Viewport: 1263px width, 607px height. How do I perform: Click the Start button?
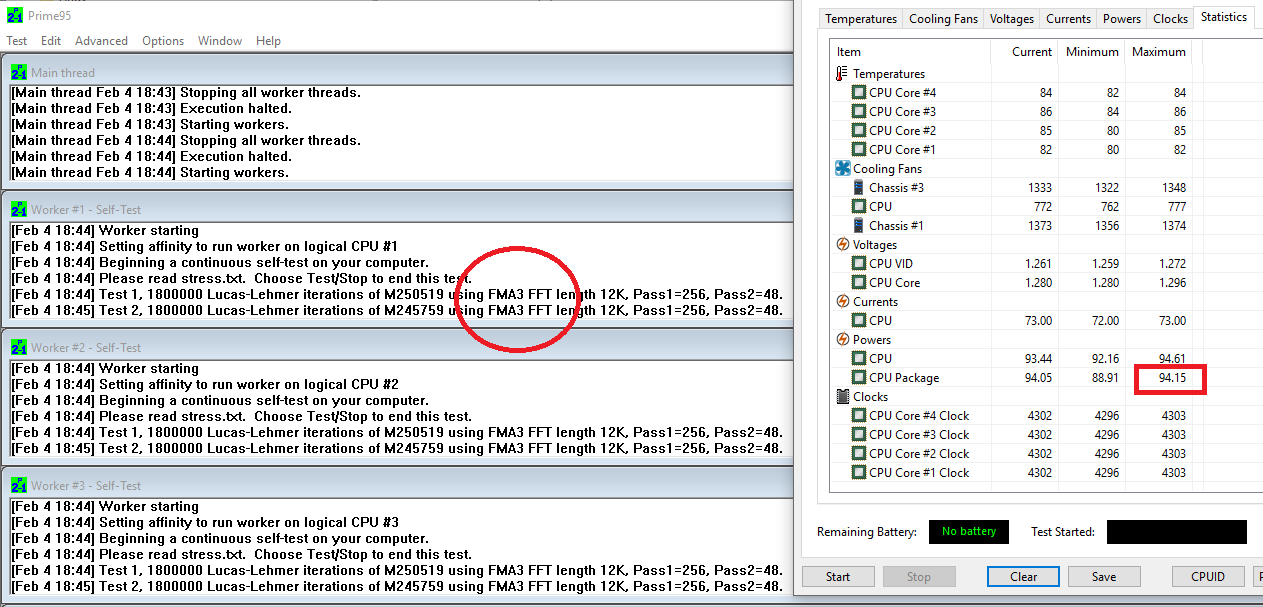point(838,577)
